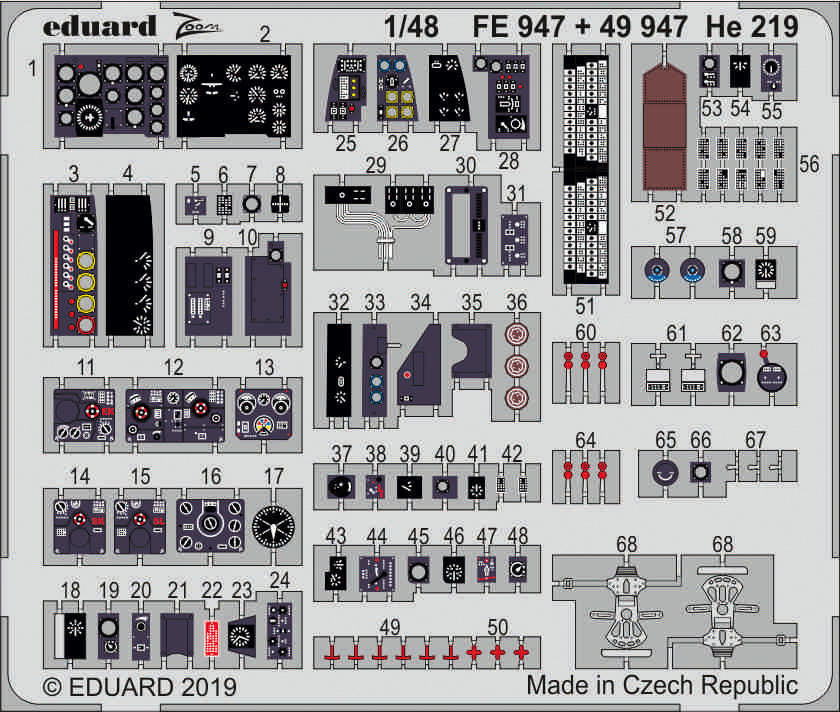Select part 63 round gauge with red knob
The height and width of the screenshot is (712, 840).
tap(771, 373)
